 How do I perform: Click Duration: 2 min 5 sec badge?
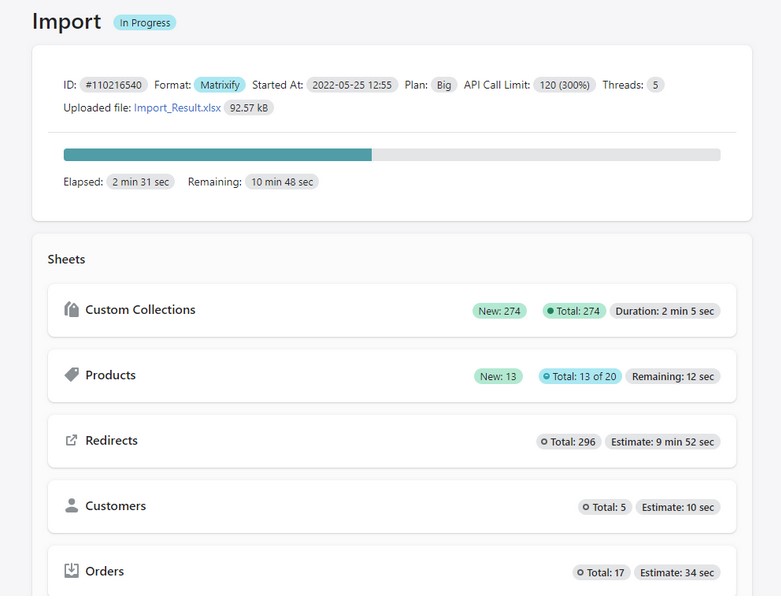coord(665,311)
